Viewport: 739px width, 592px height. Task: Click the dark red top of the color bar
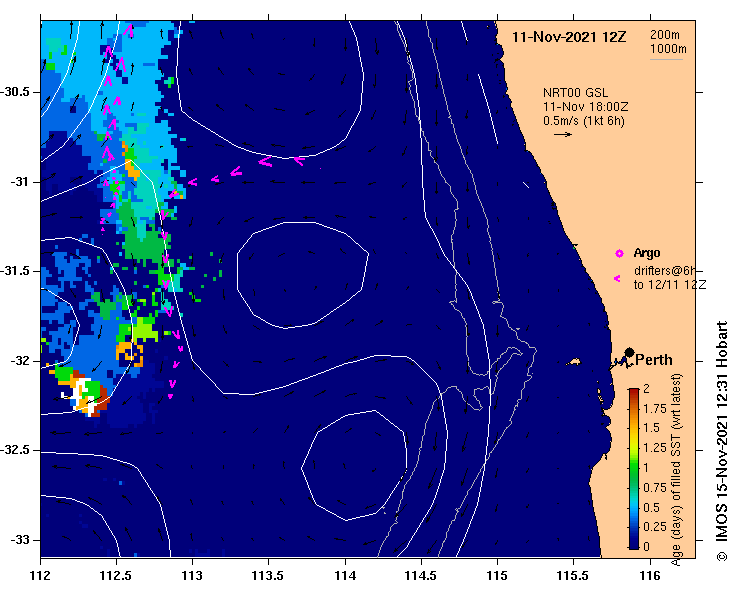pos(634,393)
